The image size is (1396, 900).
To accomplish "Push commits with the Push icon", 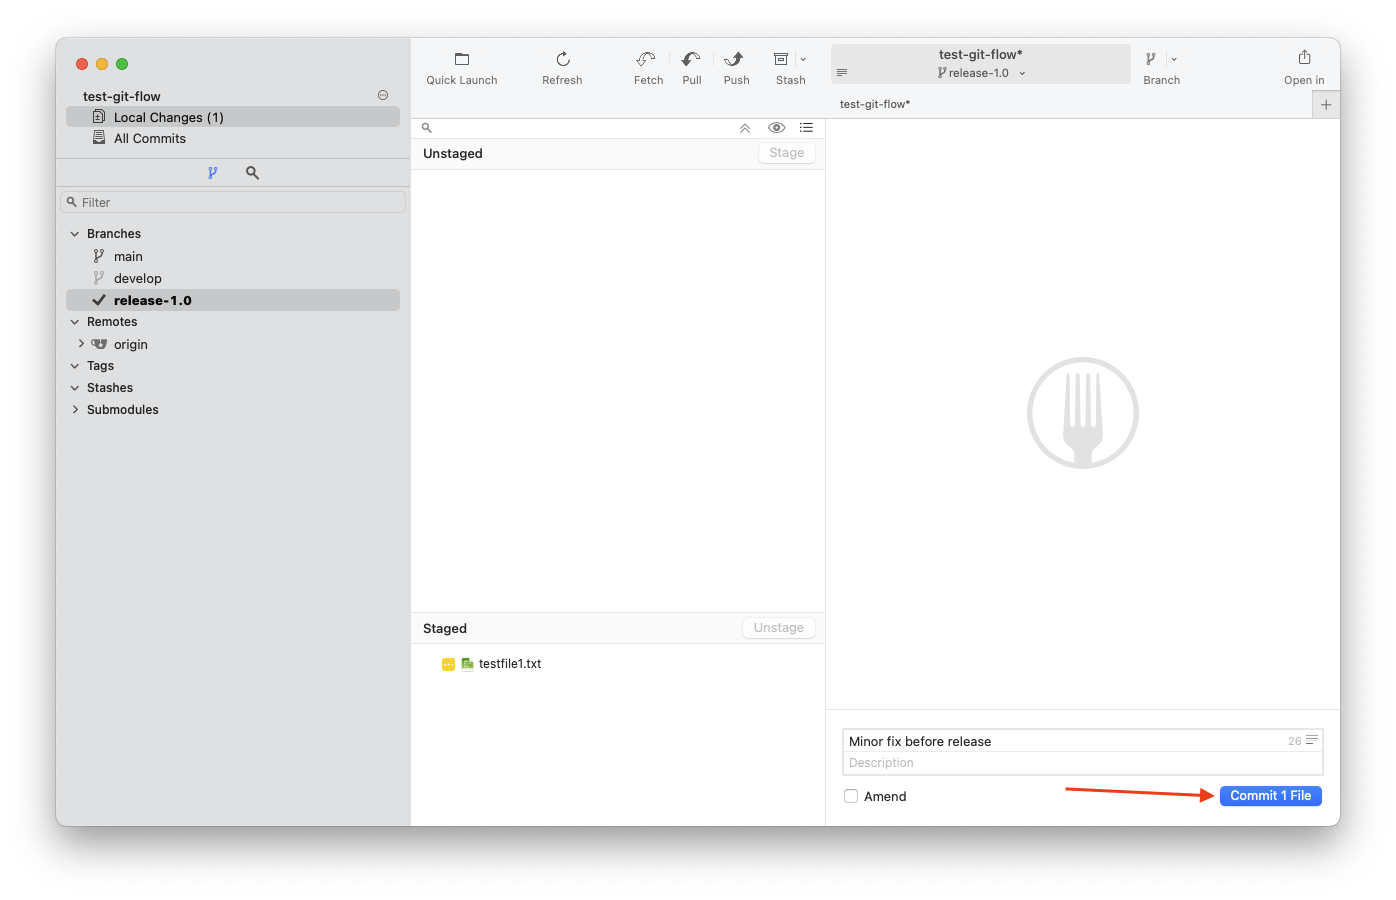I will pos(735,60).
